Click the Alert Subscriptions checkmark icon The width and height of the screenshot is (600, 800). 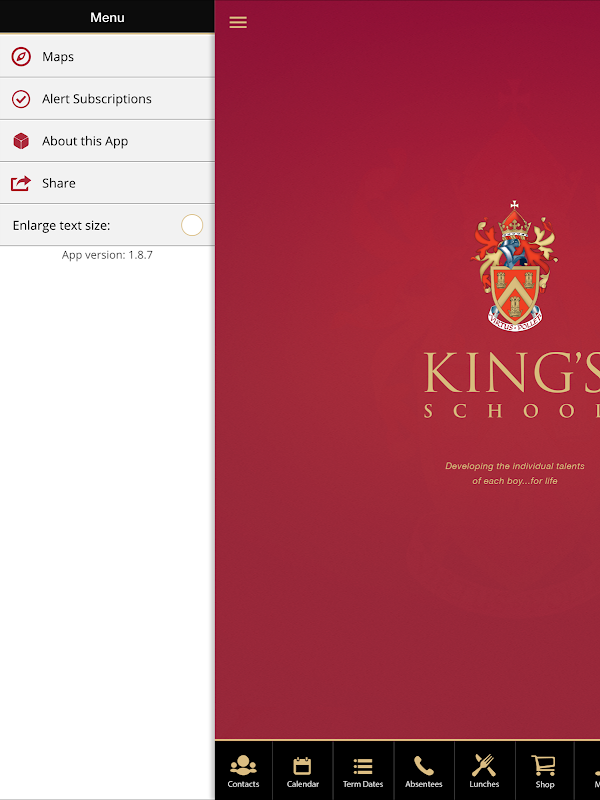21,99
